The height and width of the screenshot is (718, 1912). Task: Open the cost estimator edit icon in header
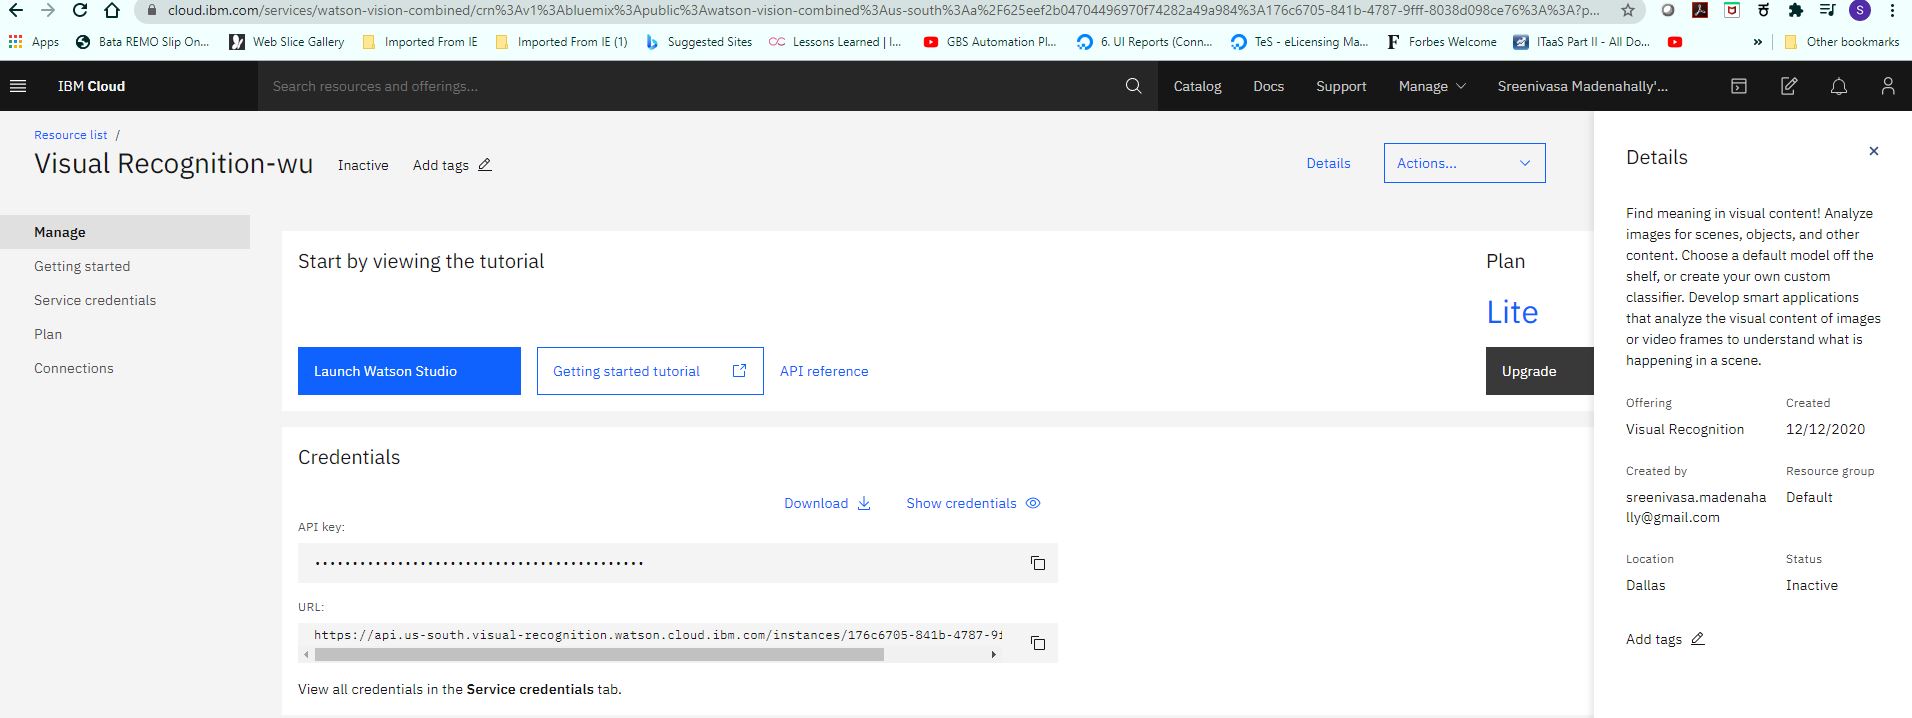[x=1789, y=86]
